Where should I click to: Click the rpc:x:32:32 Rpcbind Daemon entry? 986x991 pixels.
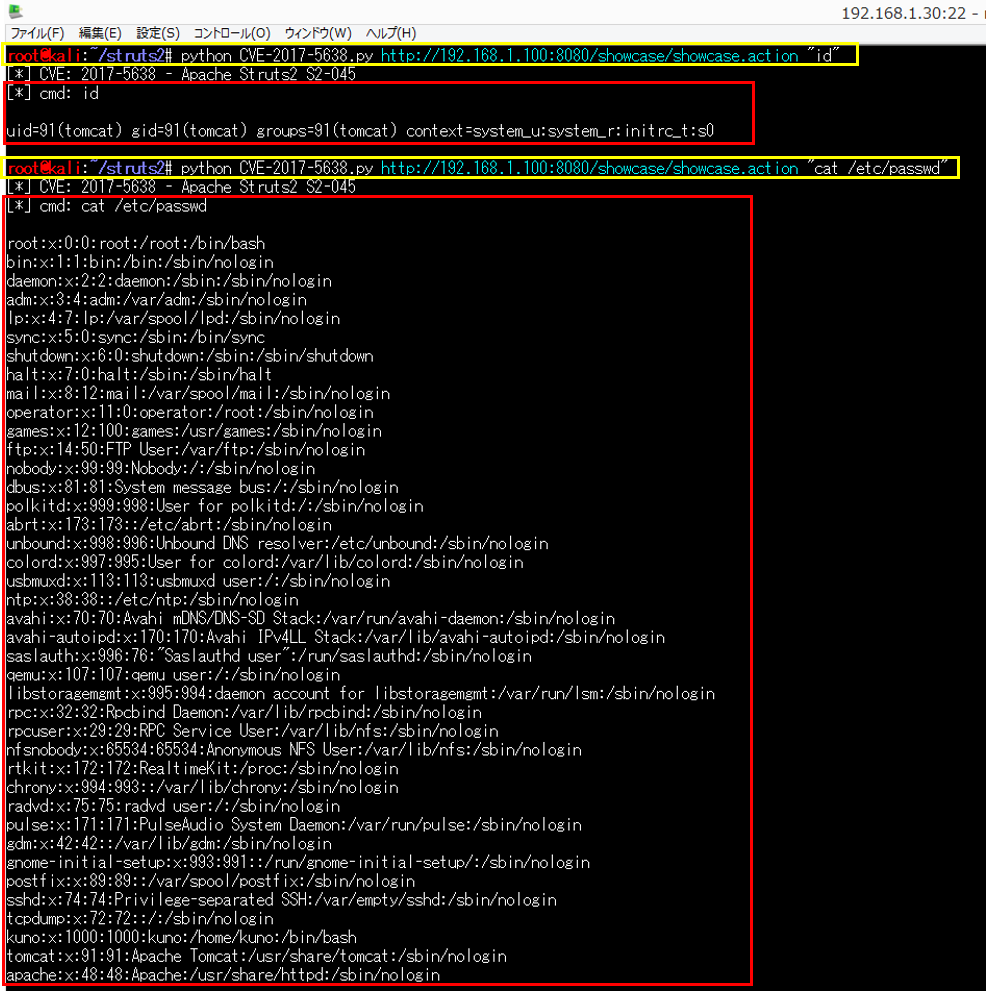tap(244, 712)
